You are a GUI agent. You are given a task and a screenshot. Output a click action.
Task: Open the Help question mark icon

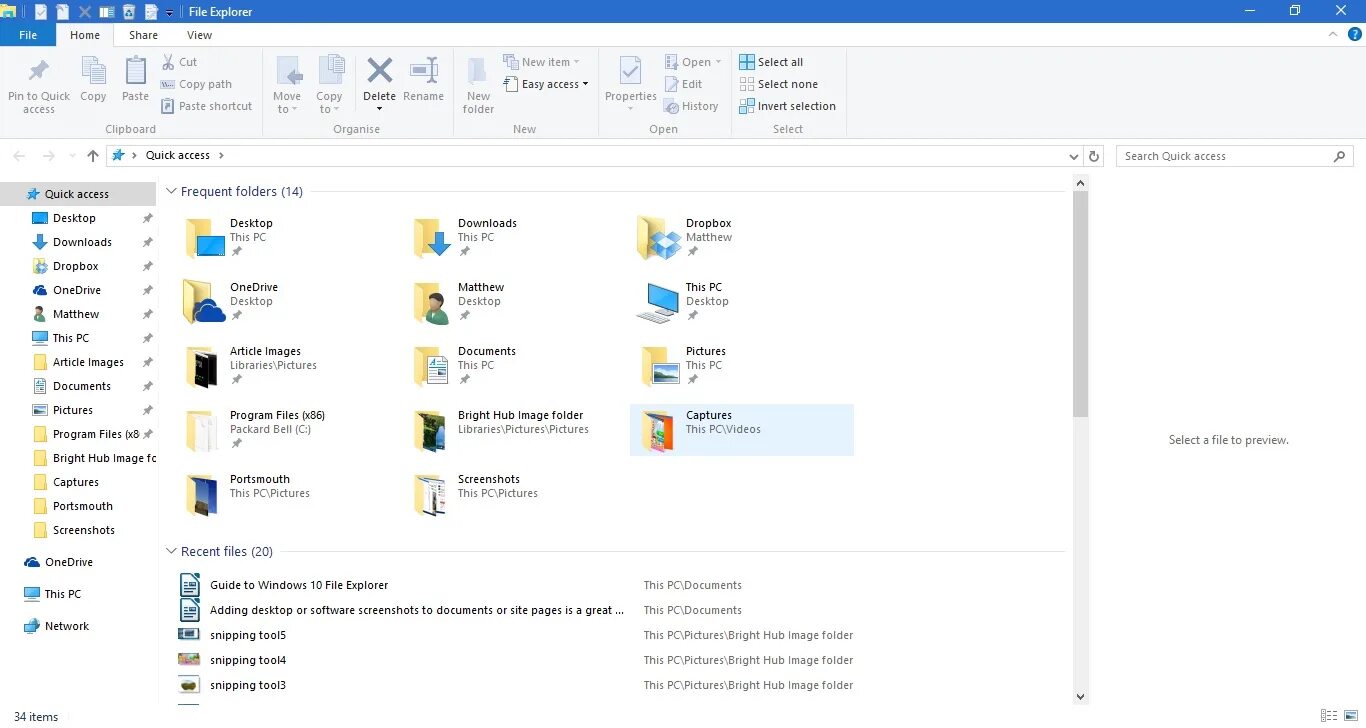point(1355,34)
